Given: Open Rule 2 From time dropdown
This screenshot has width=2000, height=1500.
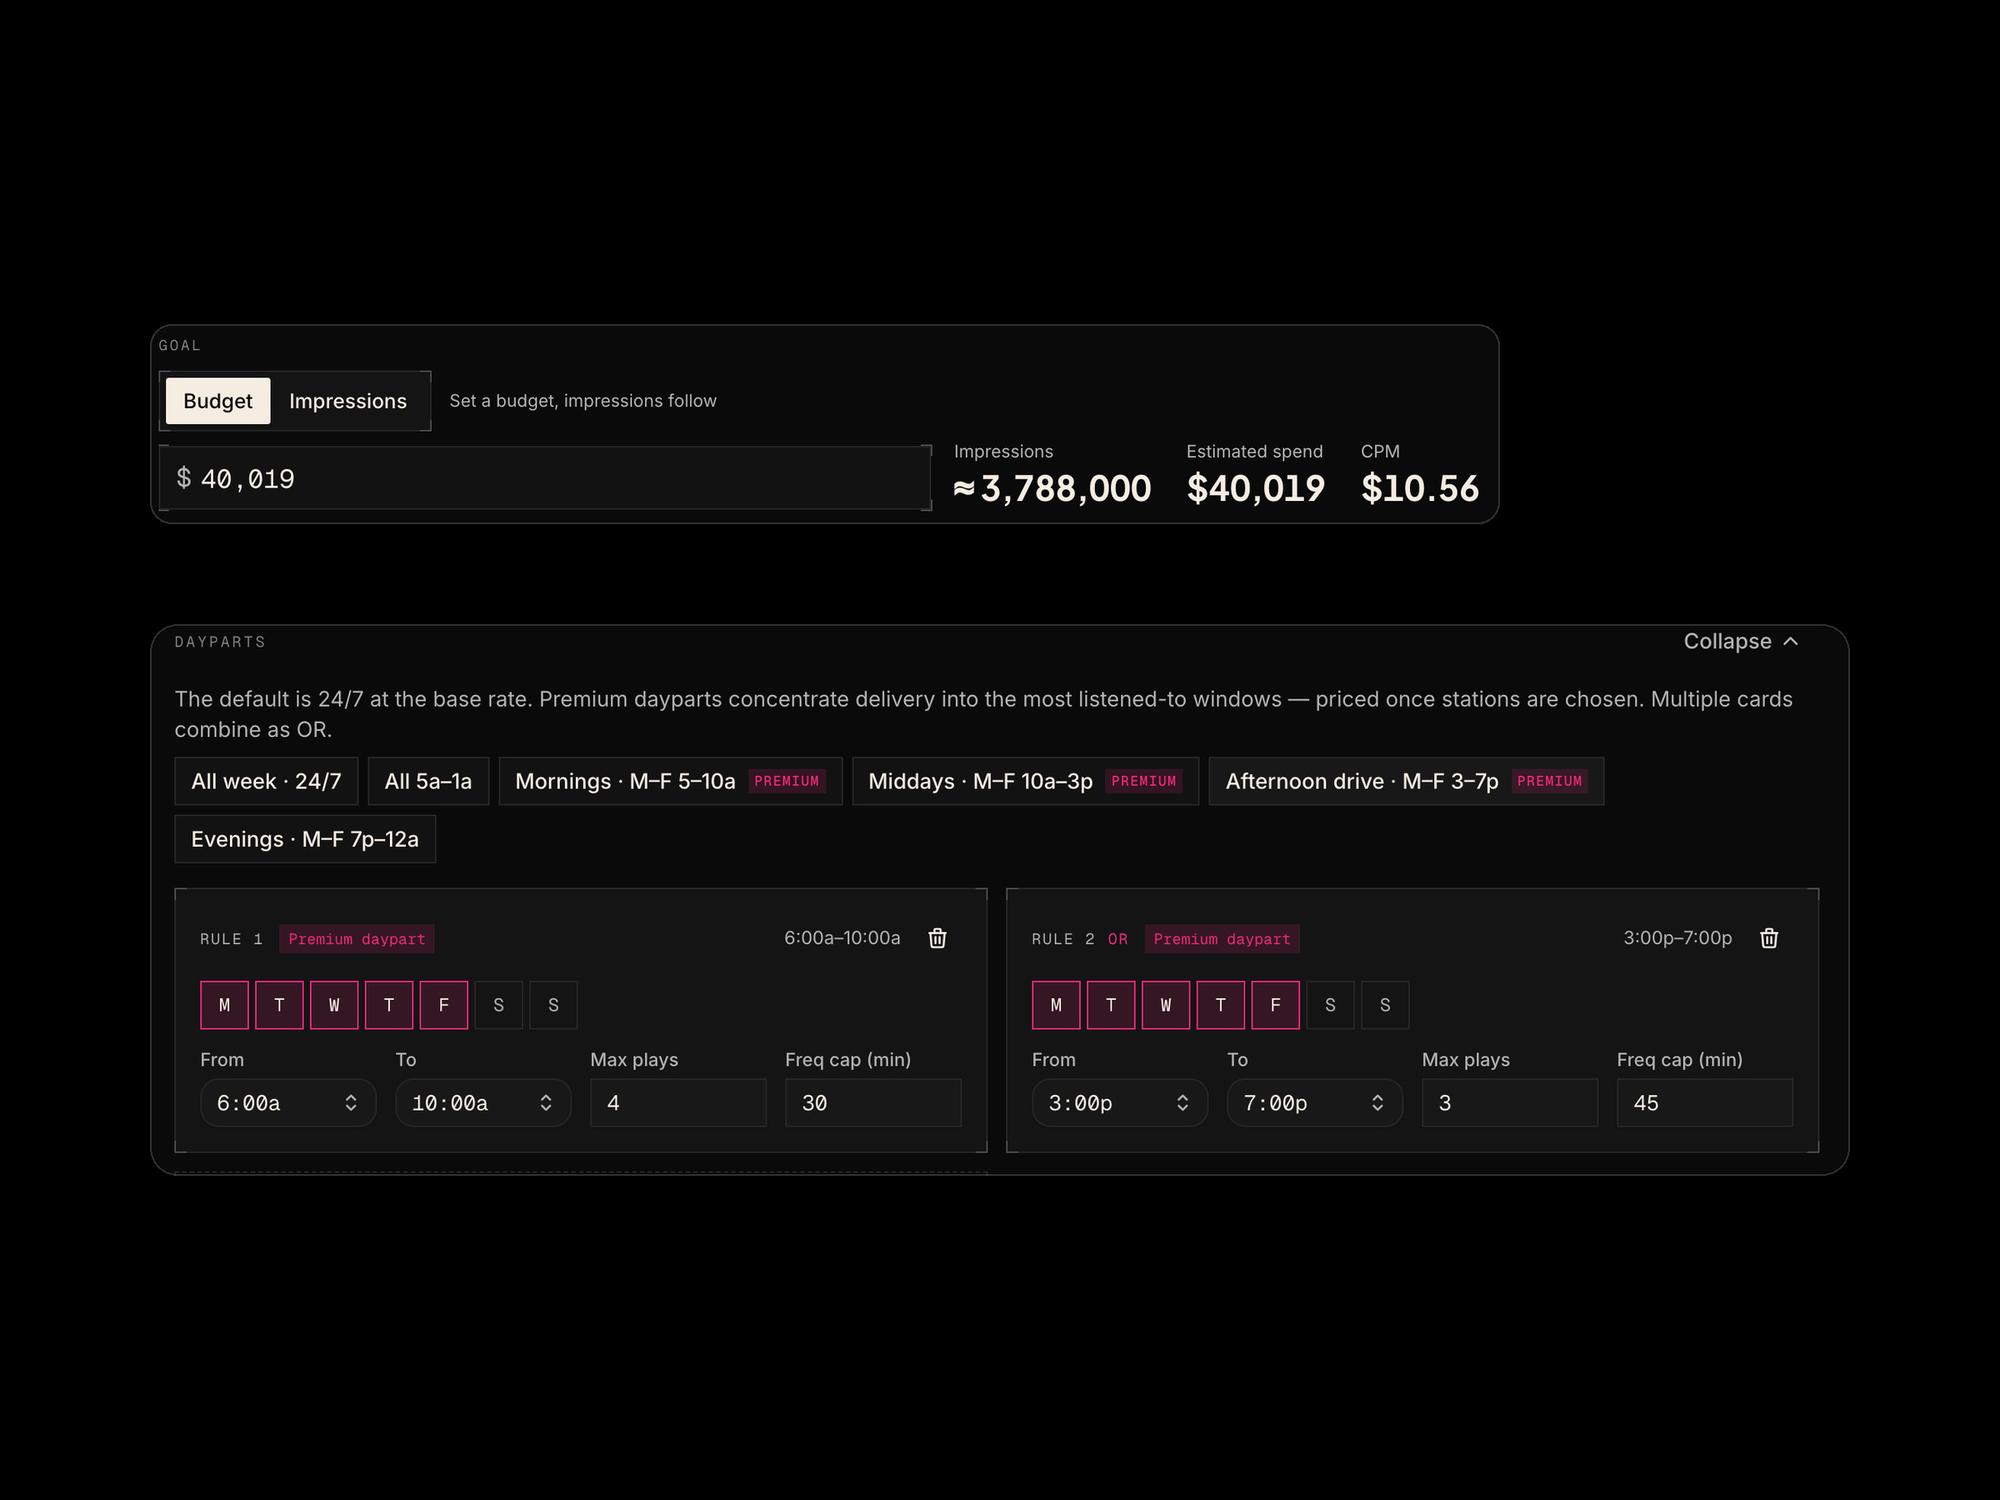Looking at the screenshot, I should (1120, 1103).
